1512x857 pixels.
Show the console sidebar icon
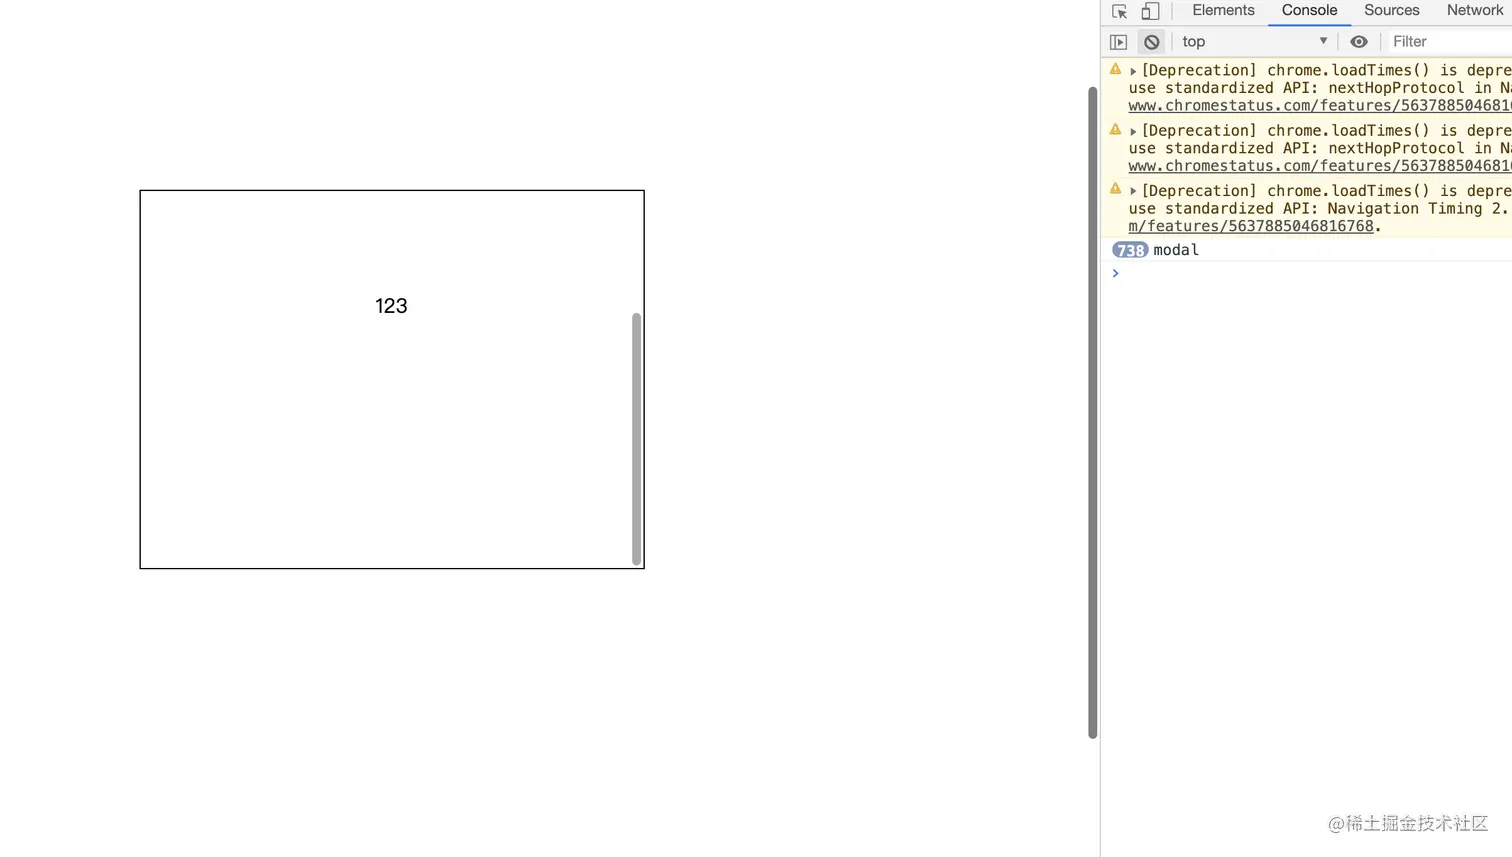[1119, 42]
